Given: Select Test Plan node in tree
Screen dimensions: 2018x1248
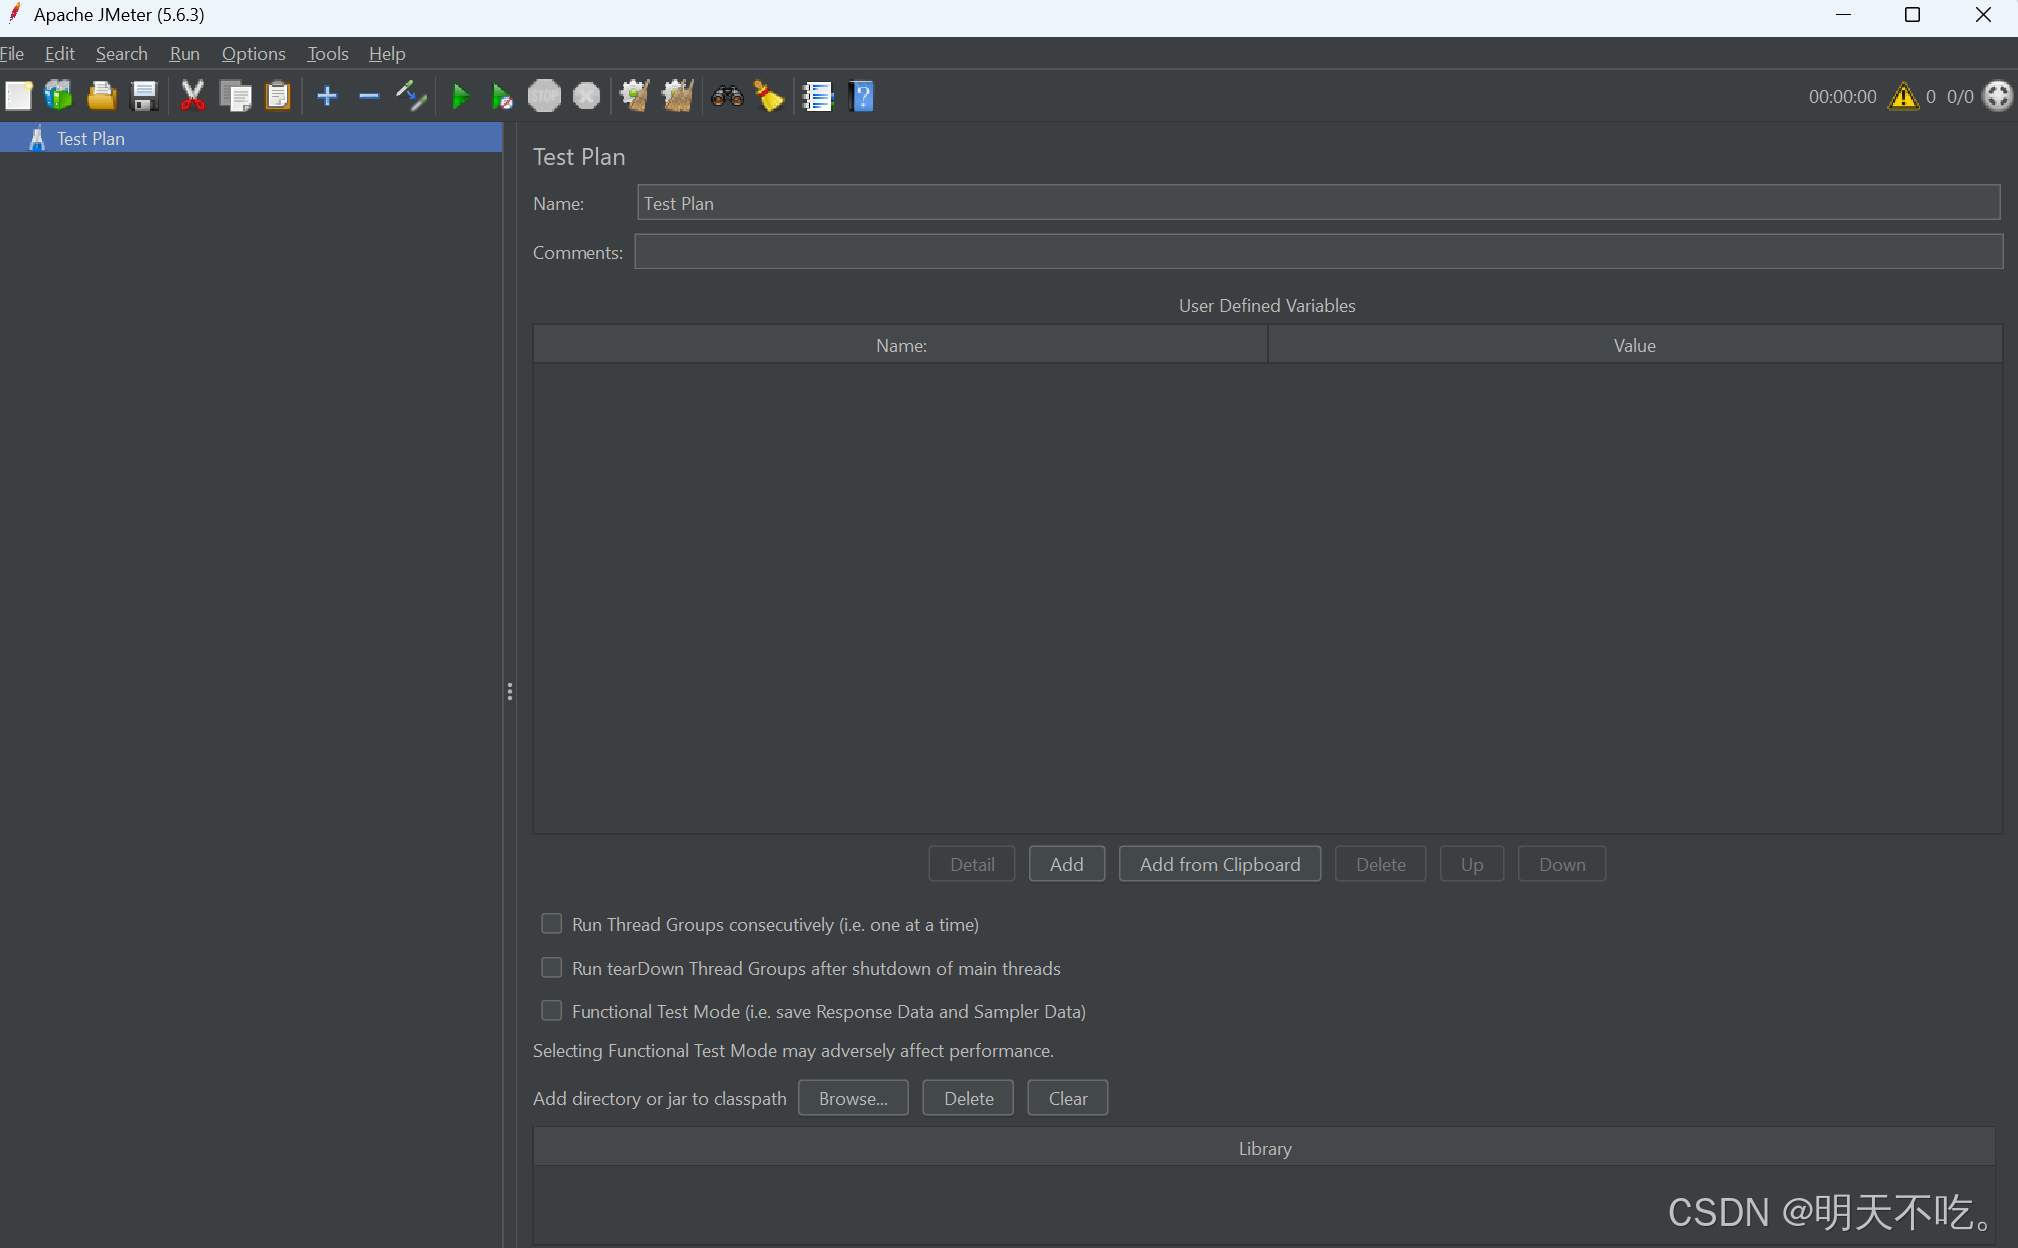Looking at the screenshot, I should click(x=251, y=138).
